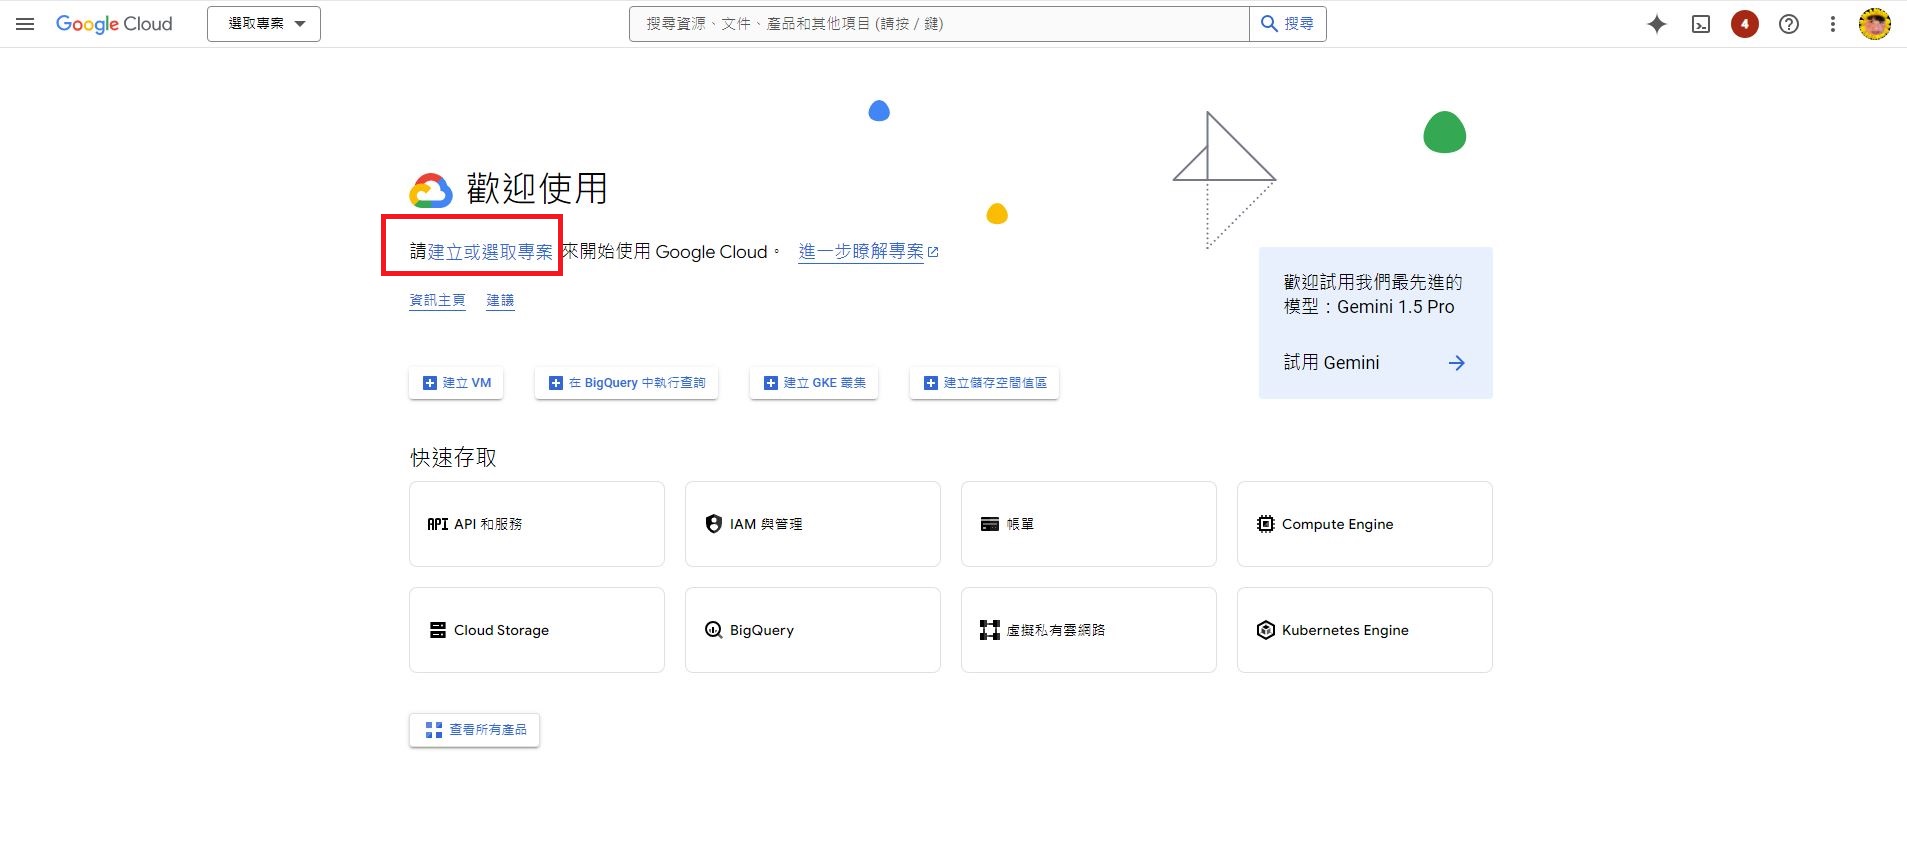Viewport: 1907px width, 858px height.
Task: Focus the resource search input field
Action: coord(939,24)
